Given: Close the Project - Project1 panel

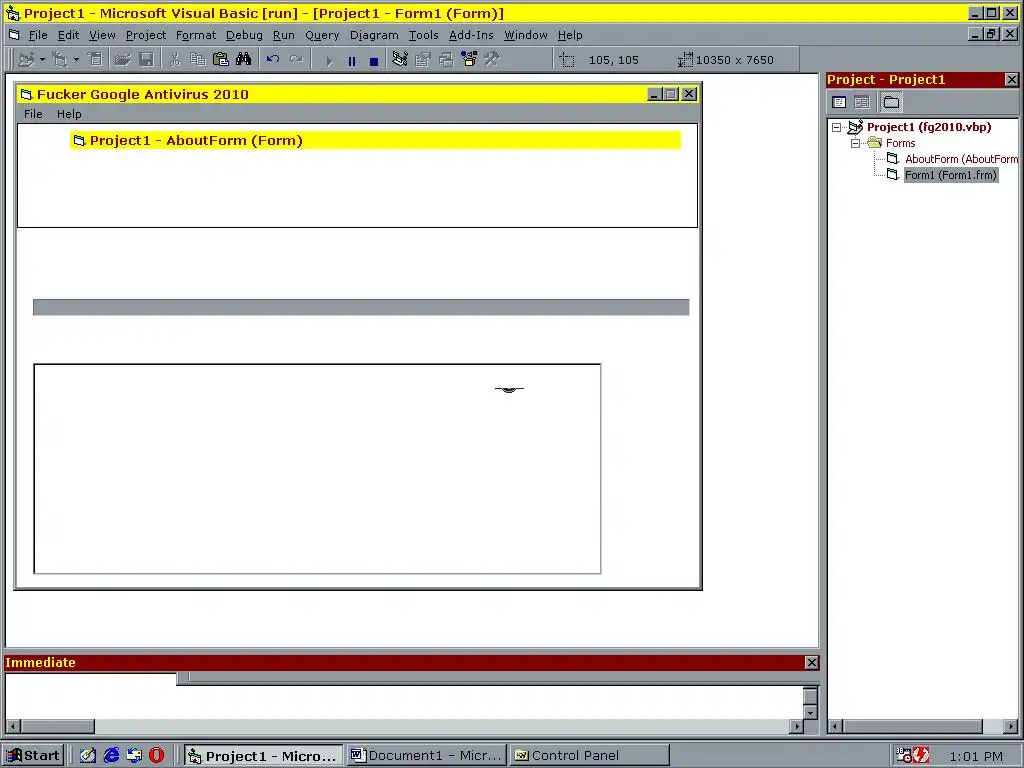Looking at the screenshot, I should pyautogui.click(x=1011, y=80).
